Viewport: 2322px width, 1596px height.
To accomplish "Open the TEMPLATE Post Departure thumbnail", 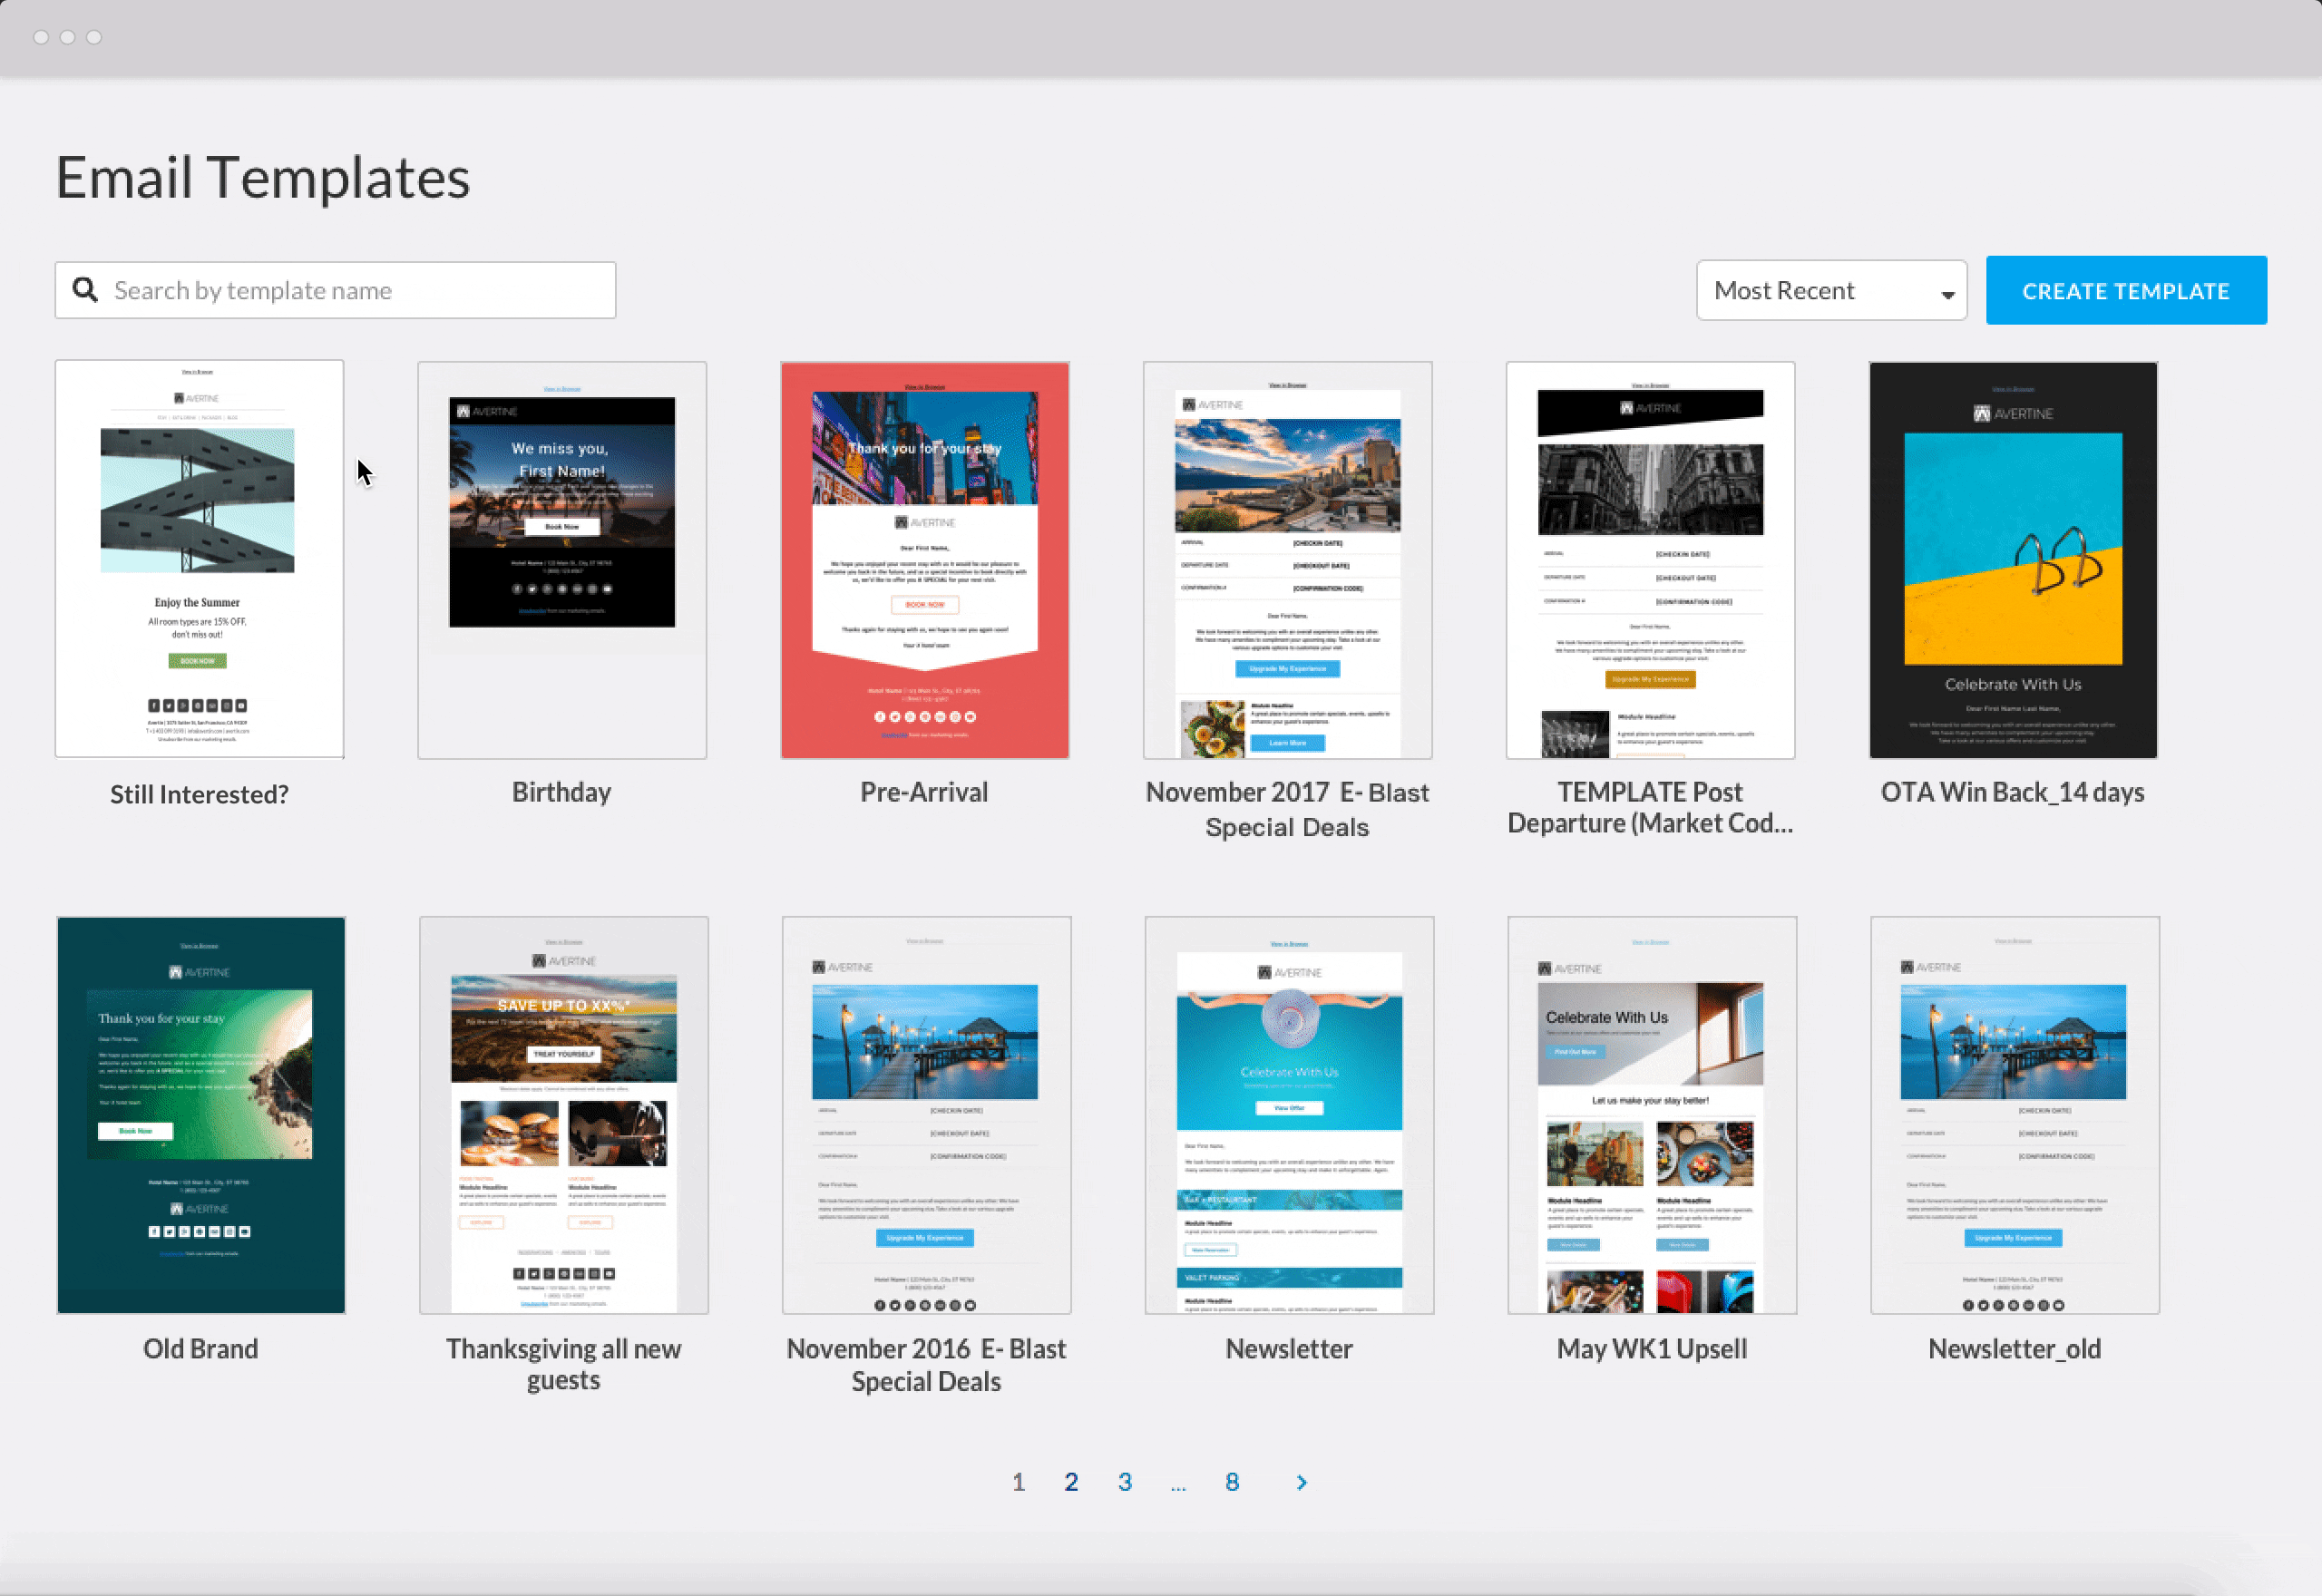I will coord(1650,560).
